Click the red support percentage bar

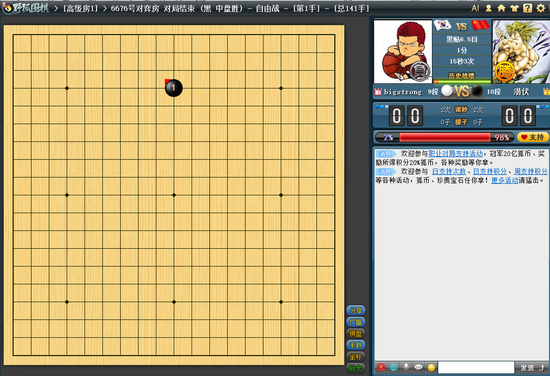[x=445, y=137]
